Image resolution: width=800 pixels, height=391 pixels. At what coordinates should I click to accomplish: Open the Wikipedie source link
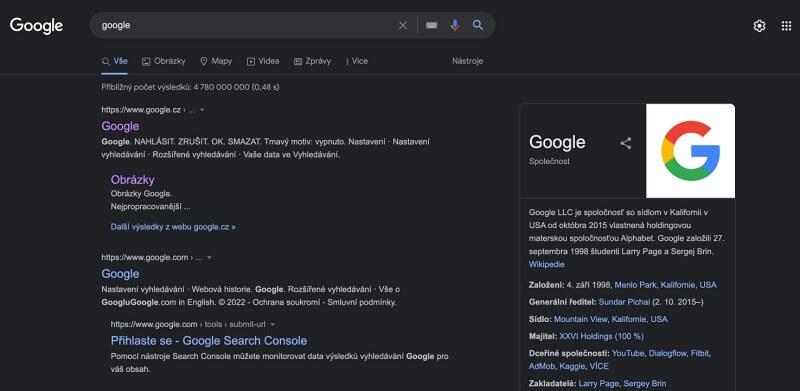546,264
